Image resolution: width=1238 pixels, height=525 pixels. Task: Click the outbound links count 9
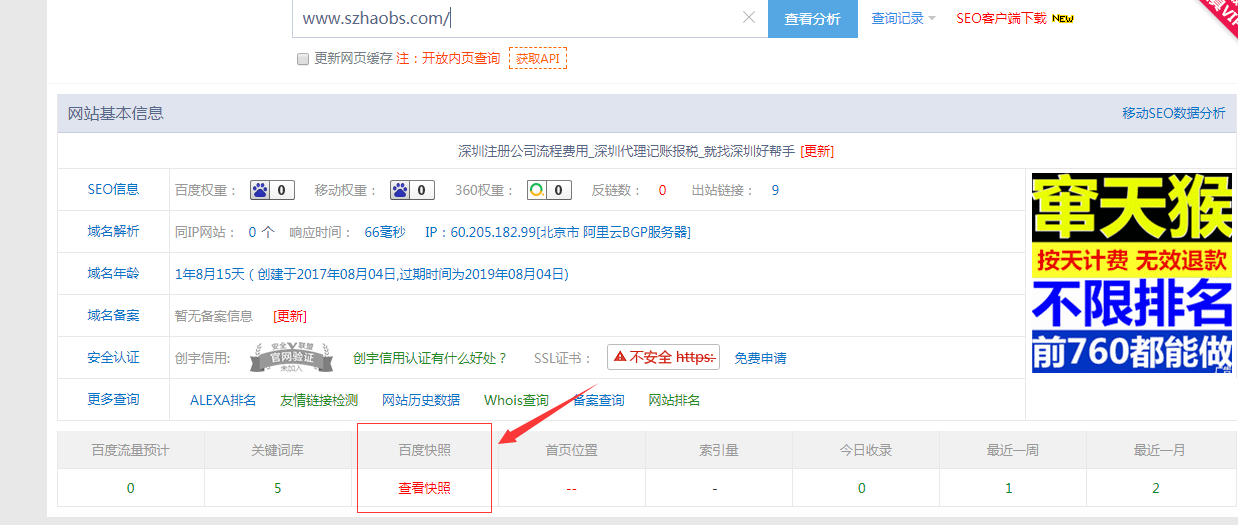point(775,190)
